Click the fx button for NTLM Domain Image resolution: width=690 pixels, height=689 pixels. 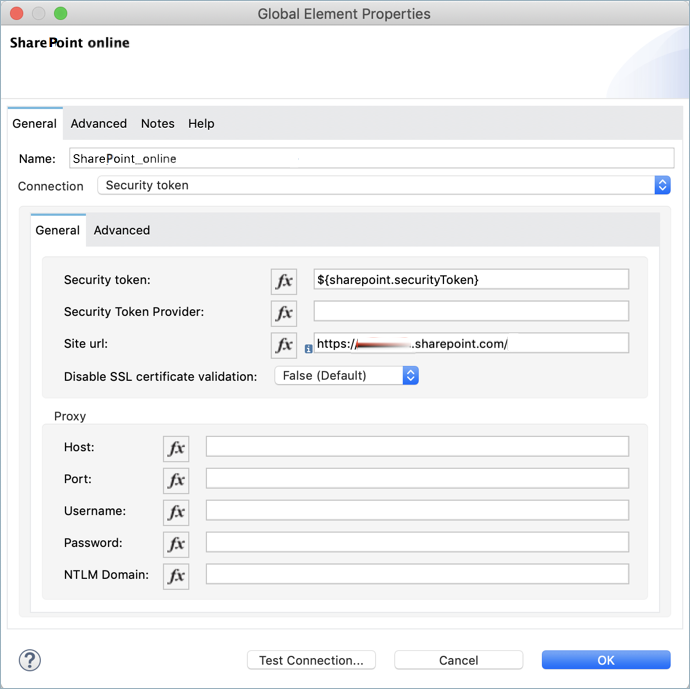(176, 576)
